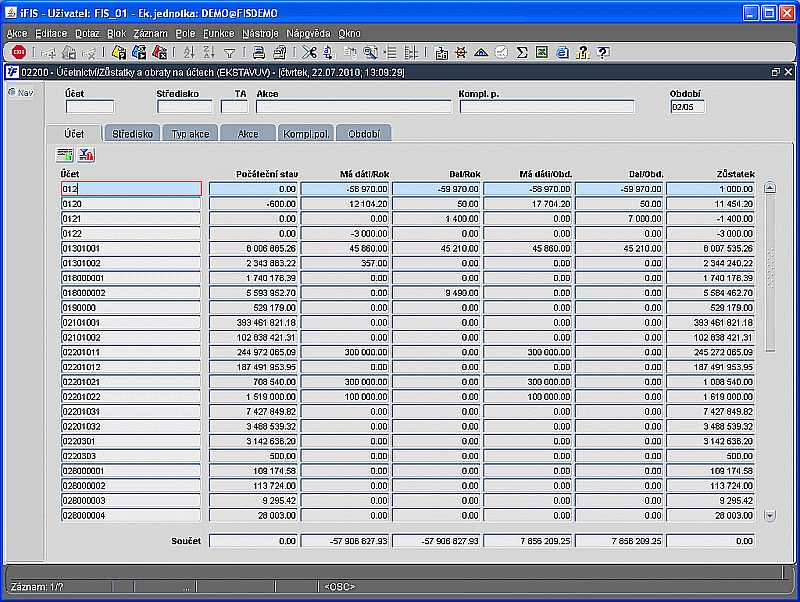This screenshot has width=800, height=602.
Task: Click the scissors cut icon
Action: pos(309,53)
